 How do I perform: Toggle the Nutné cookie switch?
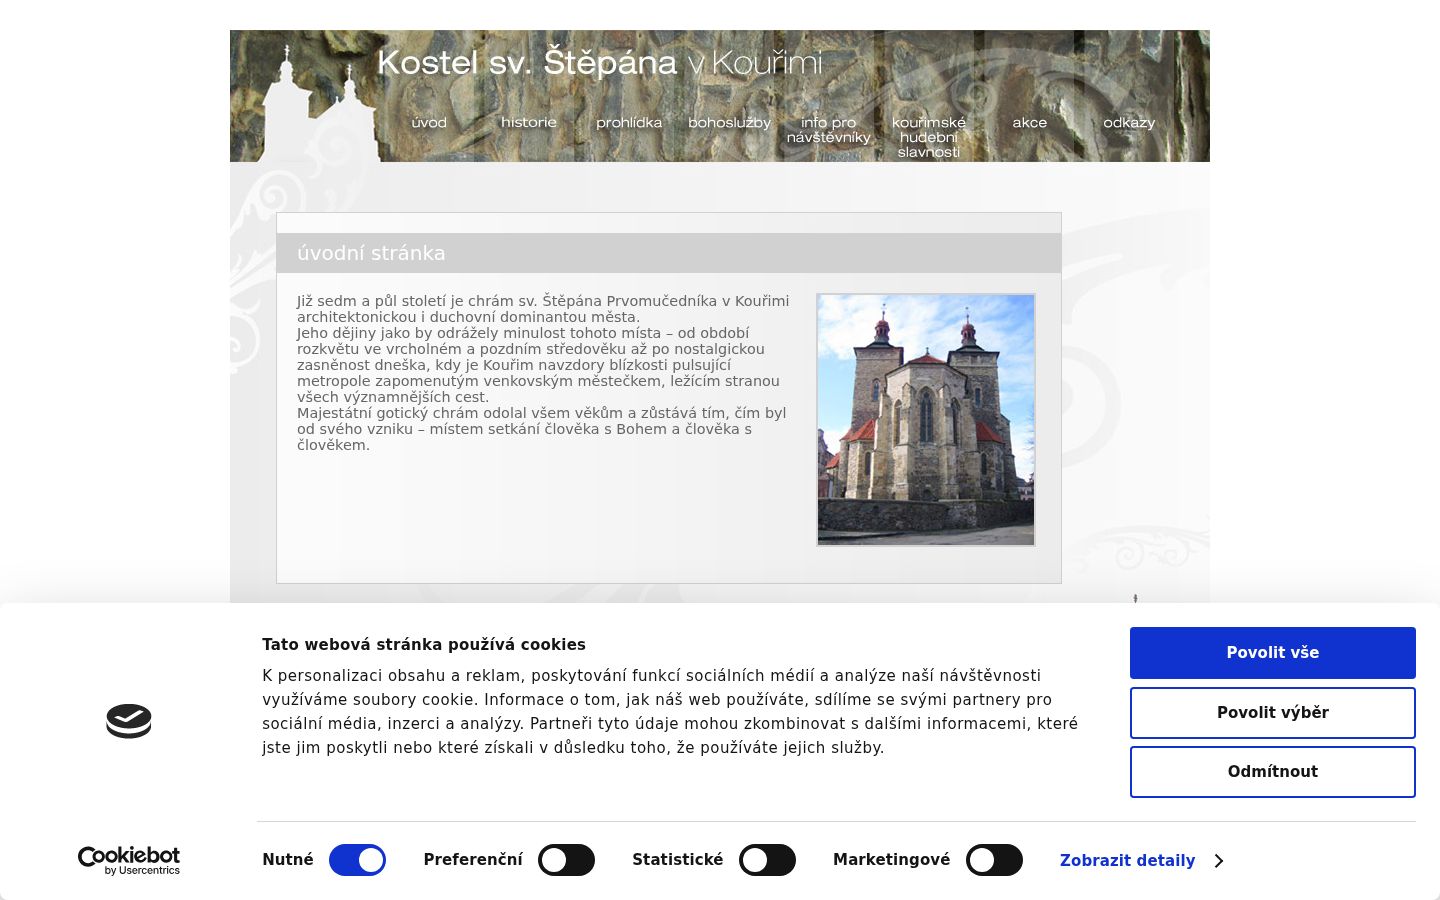(x=357, y=860)
